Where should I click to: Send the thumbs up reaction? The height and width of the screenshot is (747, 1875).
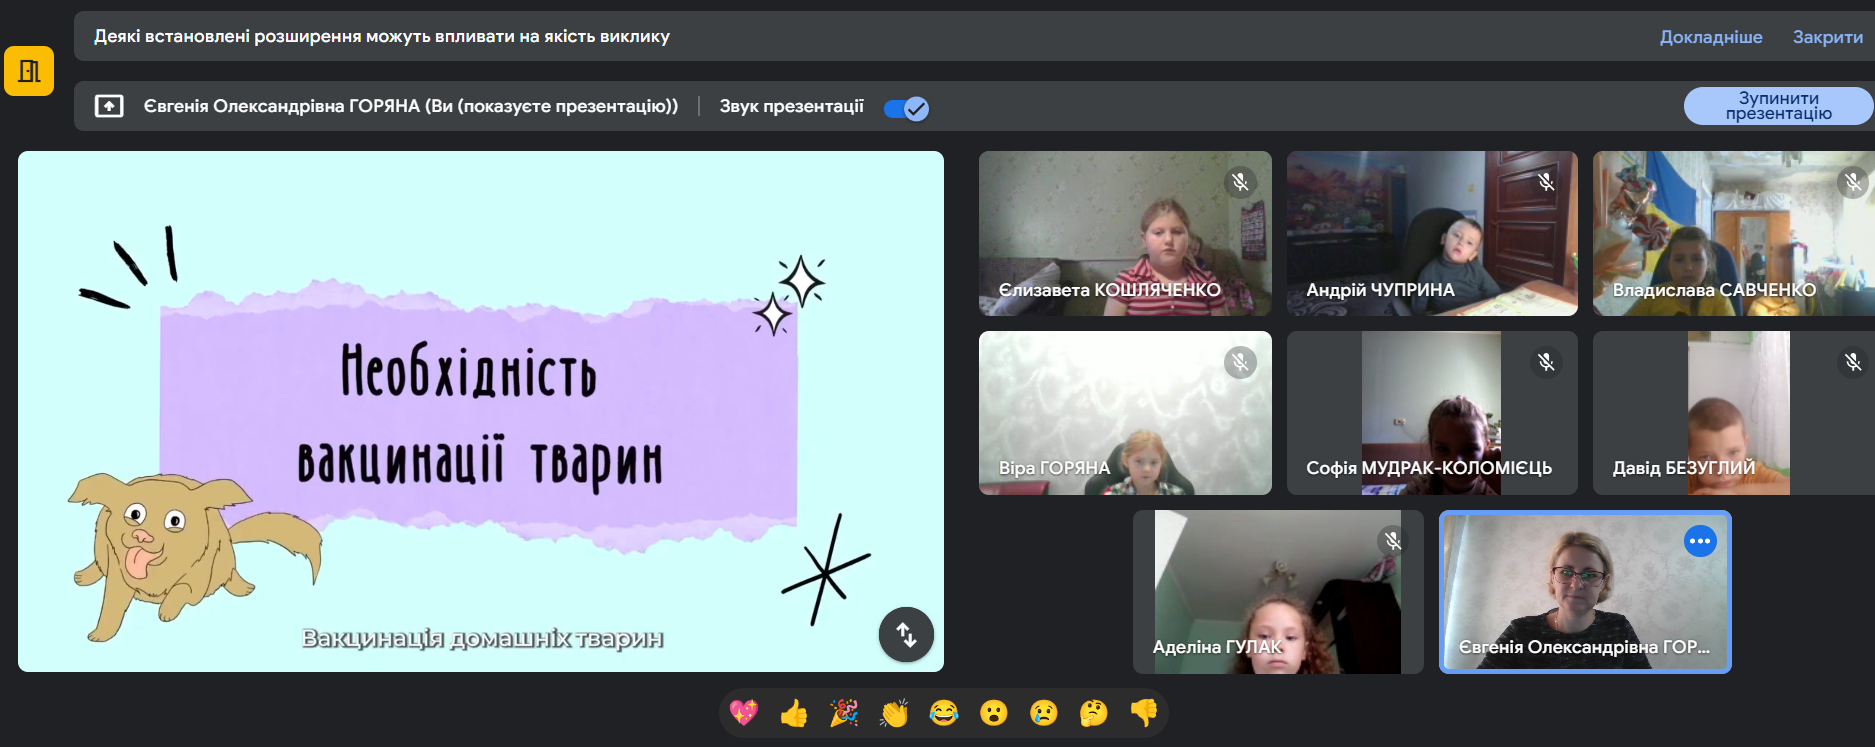(x=794, y=713)
